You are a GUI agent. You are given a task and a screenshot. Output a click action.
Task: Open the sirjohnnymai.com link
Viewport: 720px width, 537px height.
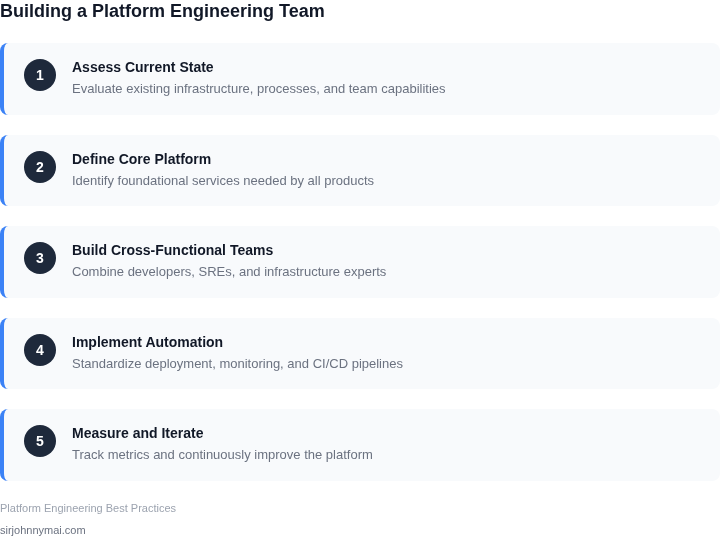43,530
